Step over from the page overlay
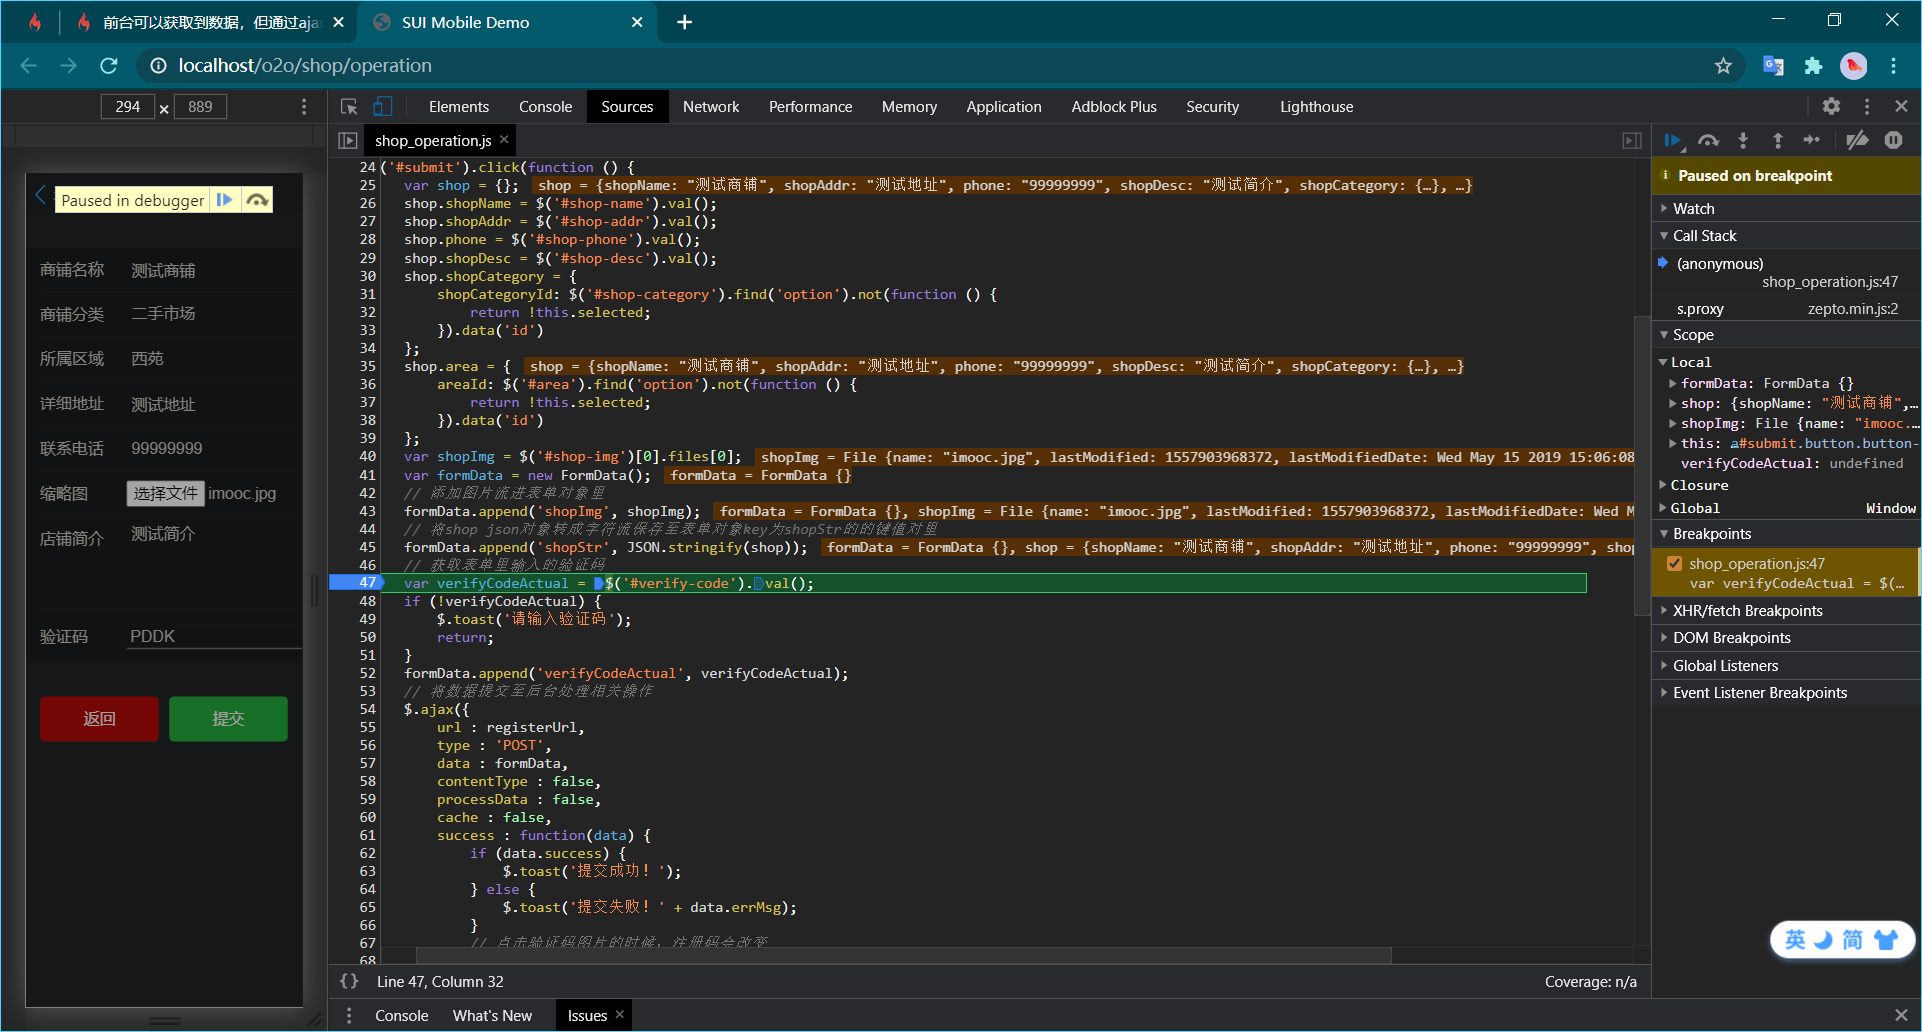The image size is (1922, 1032). click(257, 200)
